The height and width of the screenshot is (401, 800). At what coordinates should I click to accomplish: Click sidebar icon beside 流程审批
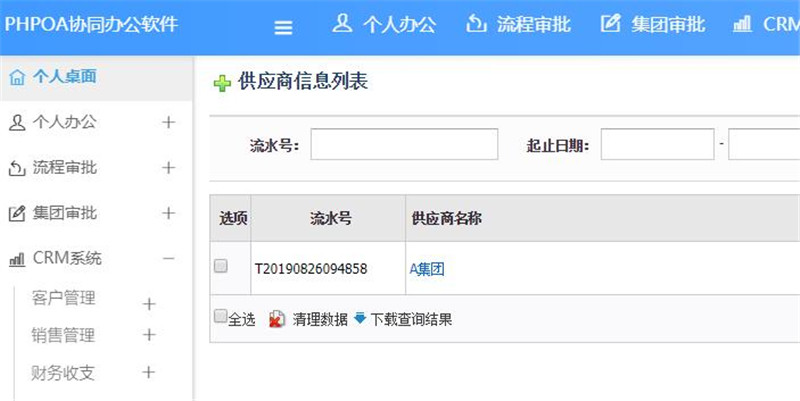tap(17, 168)
